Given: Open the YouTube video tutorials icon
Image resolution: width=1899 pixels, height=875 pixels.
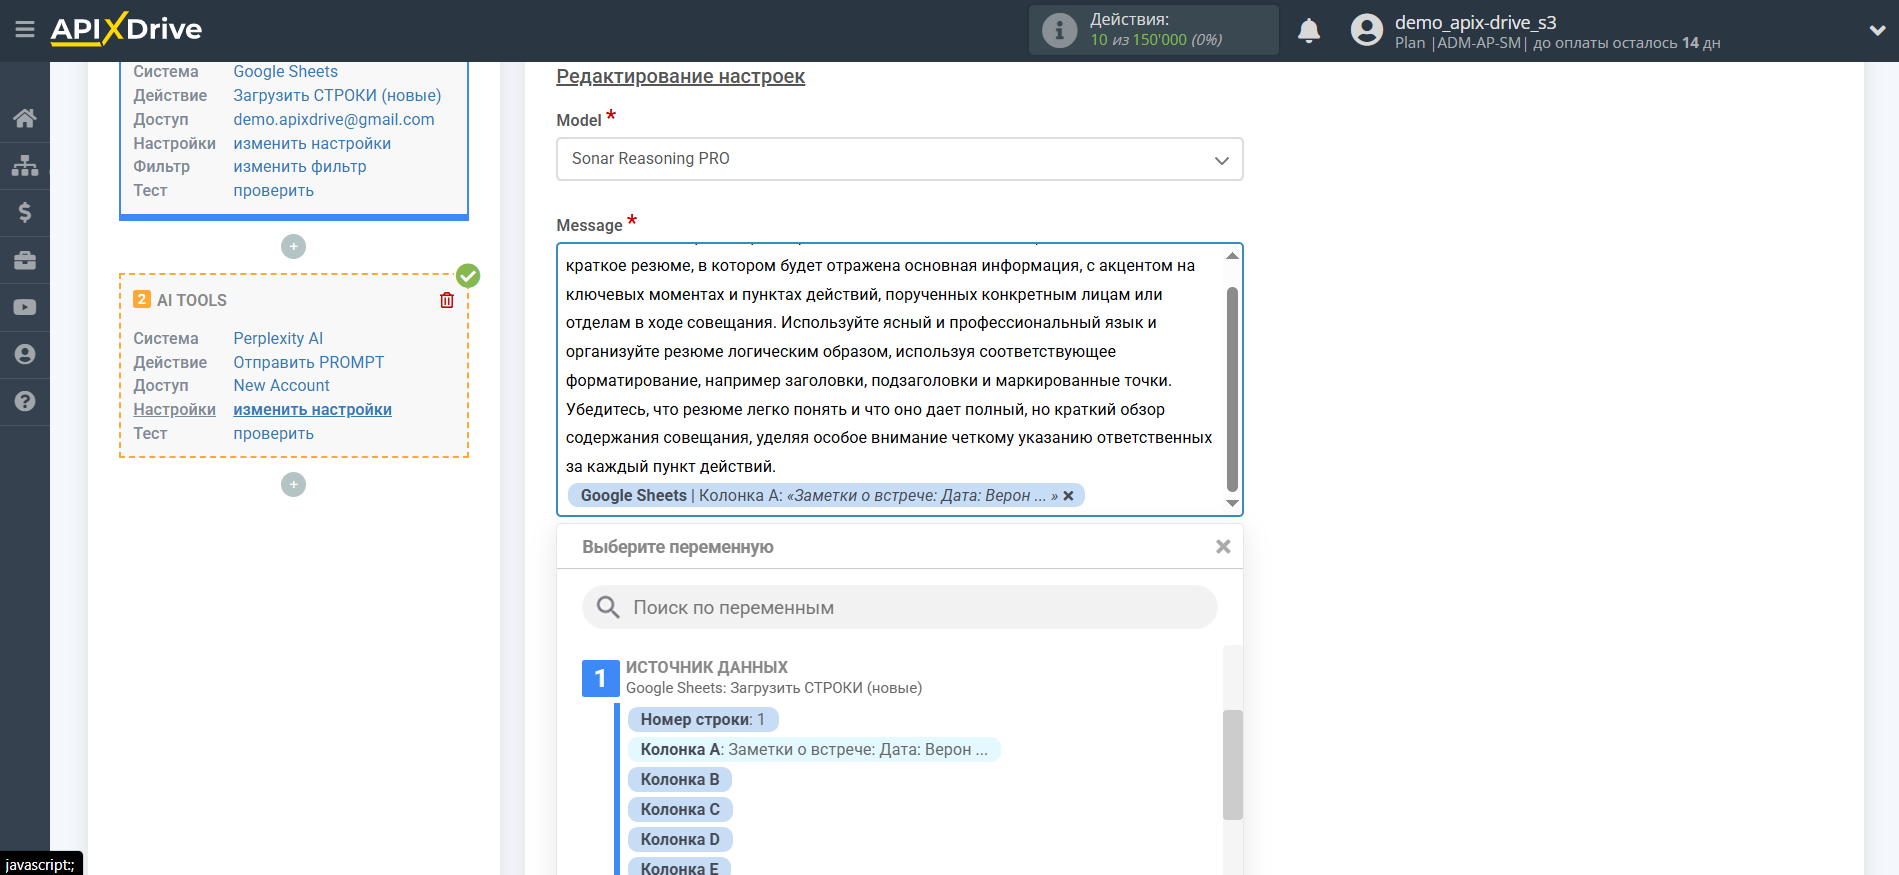Looking at the screenshot, I should pyautogui.click(x=25, y=307).
